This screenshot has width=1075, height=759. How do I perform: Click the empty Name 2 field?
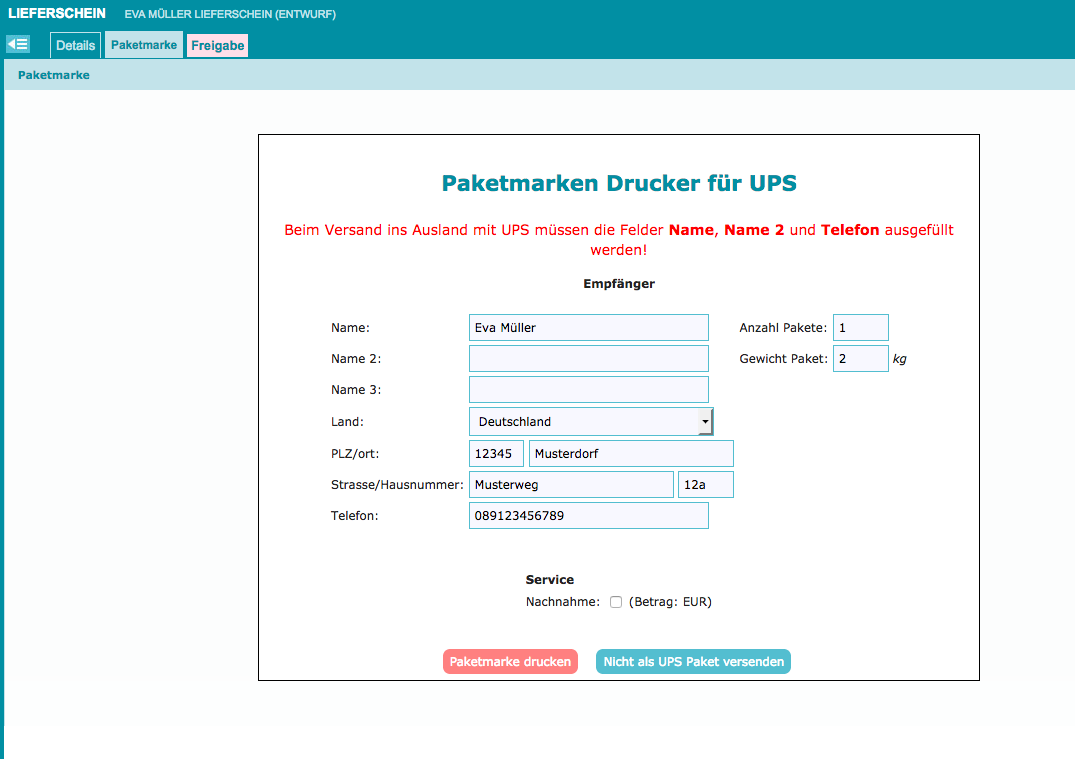pos(588,359)
